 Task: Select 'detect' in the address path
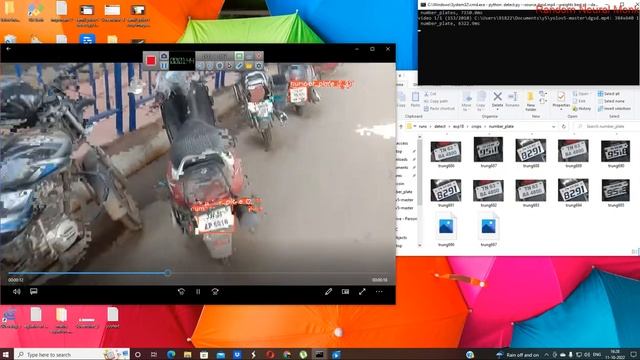(x=440, y=127)
